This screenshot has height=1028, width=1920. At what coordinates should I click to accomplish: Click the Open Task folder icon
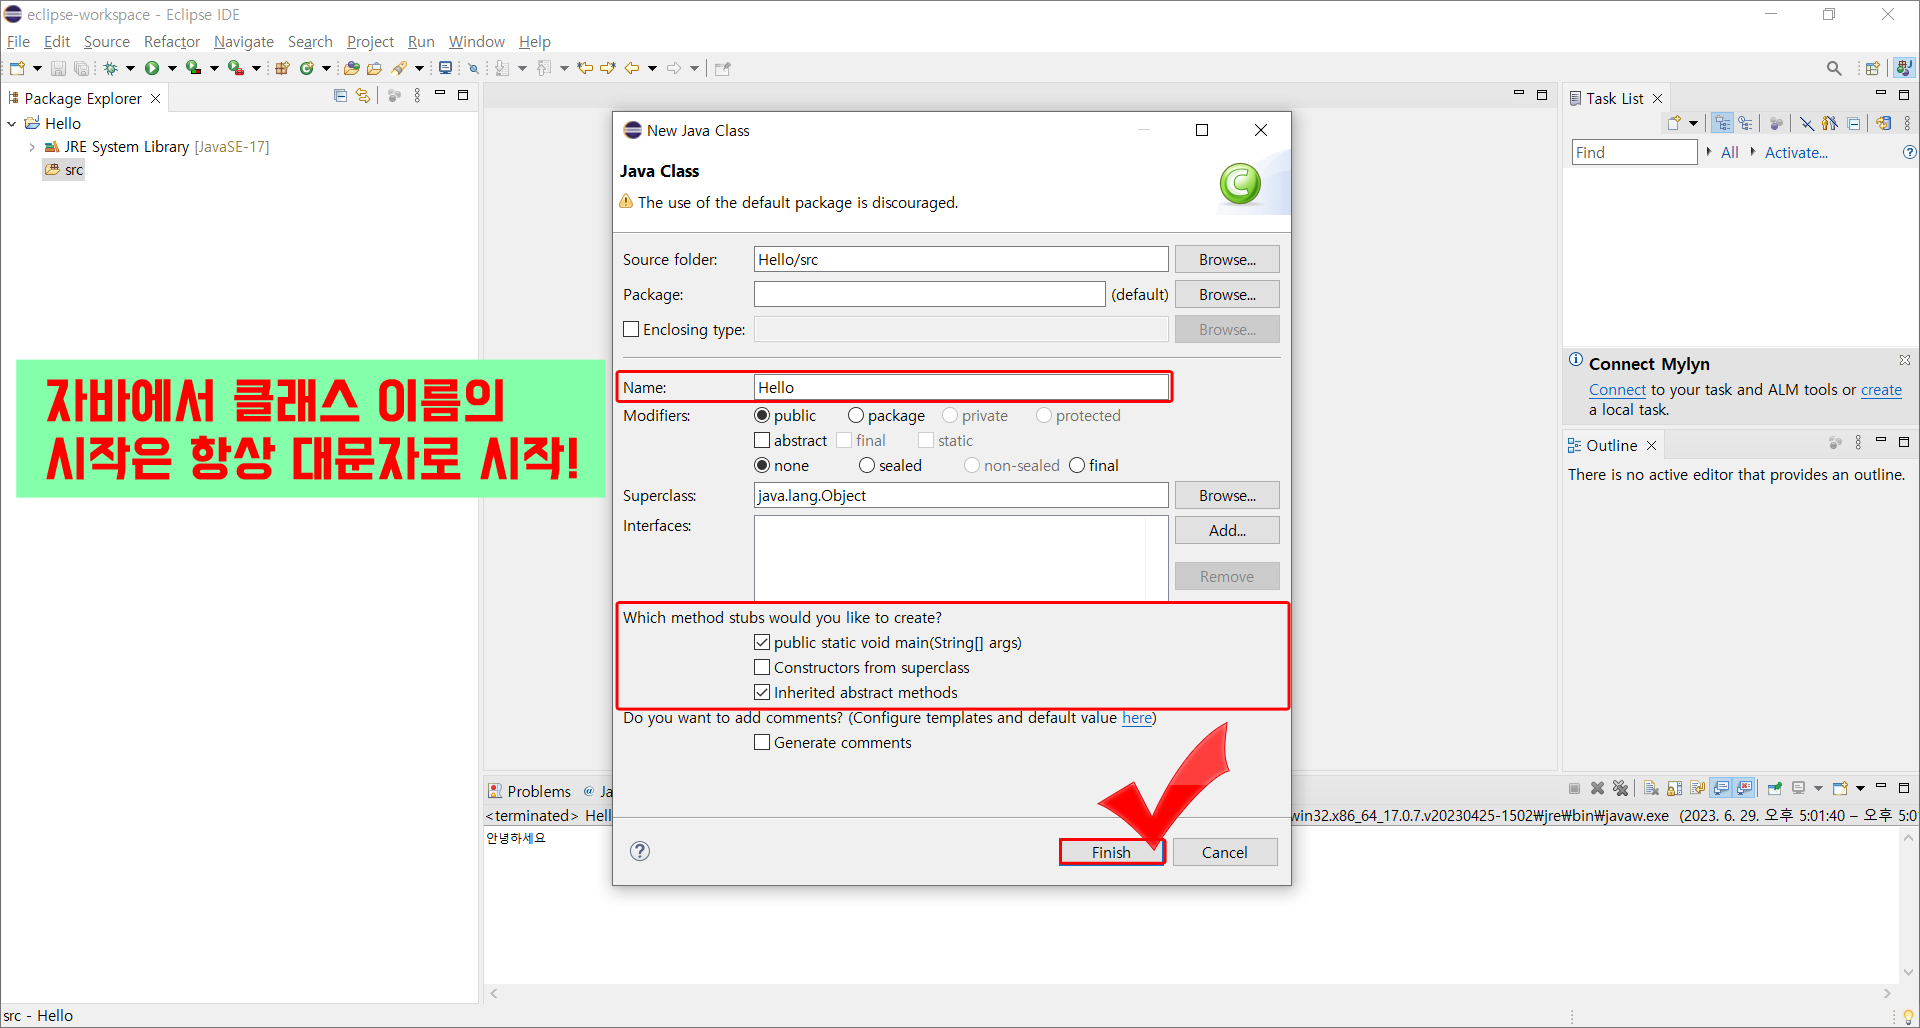click(x=374, y=68)
